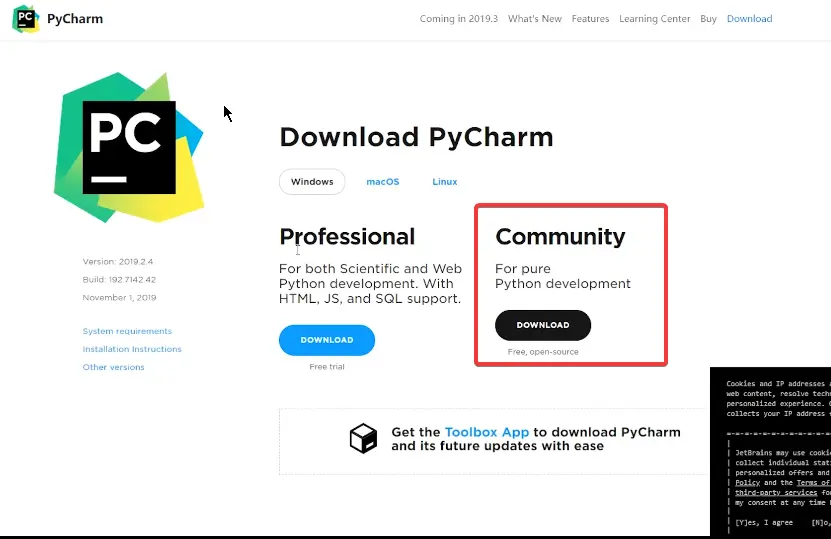Click the Build: 192.7142.42 text
The width and height of the screenshot is (831, 539).
pos(119,280)
